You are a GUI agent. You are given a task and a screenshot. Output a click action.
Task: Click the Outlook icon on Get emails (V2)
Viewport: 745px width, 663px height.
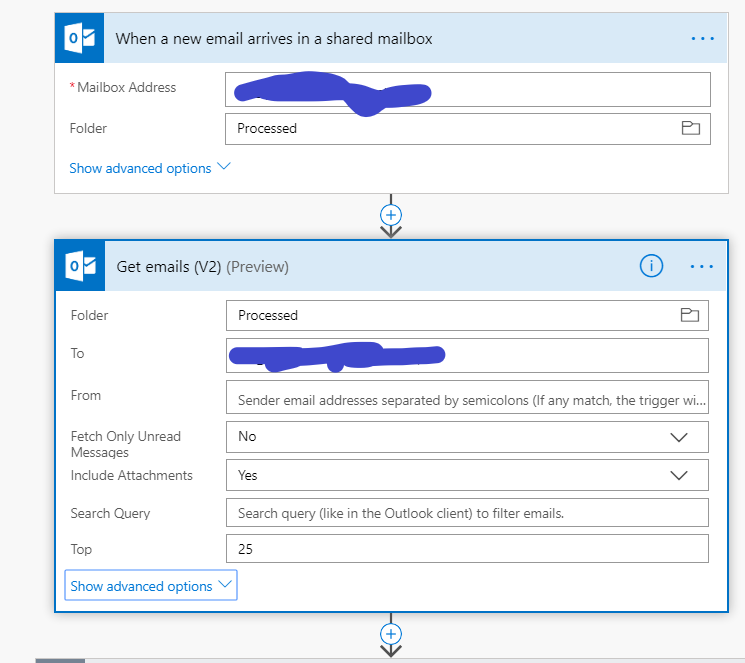[x=80, y=266]
